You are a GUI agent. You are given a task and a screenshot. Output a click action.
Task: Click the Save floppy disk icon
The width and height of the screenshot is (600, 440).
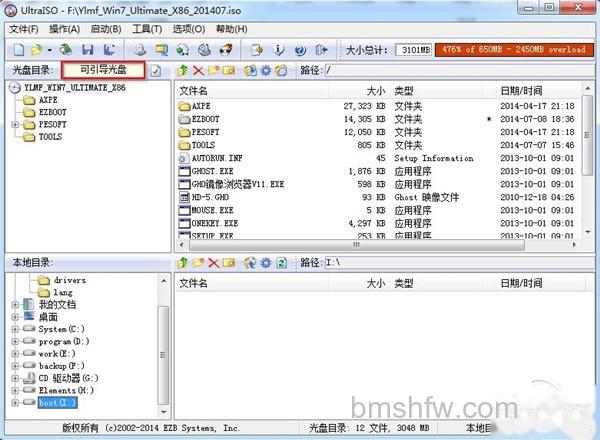click(x=88, y=50)
